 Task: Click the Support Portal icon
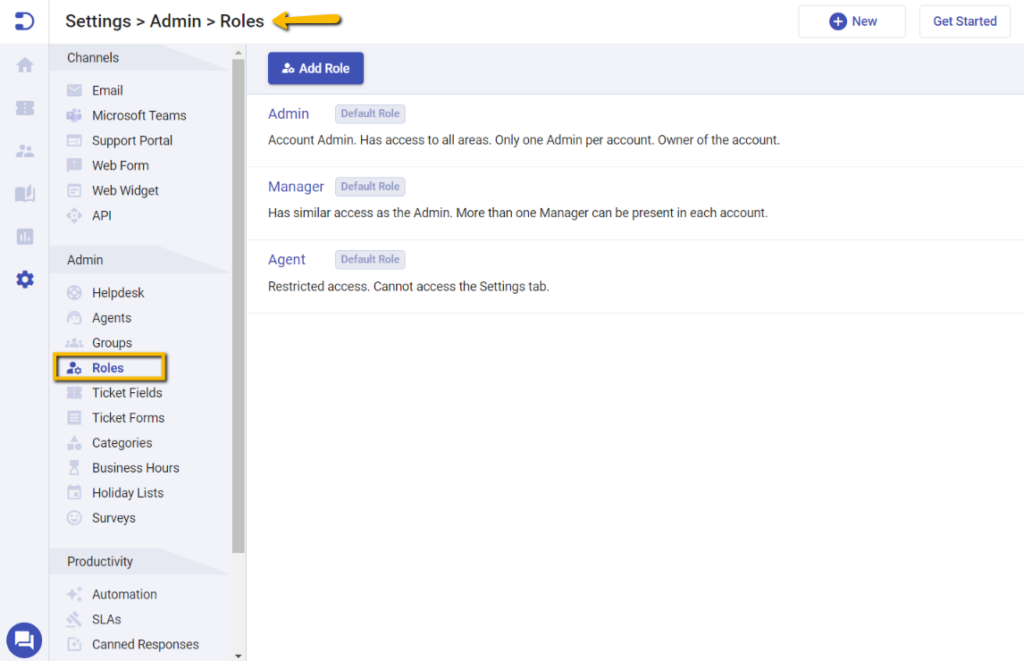pyautogui.click(x=74, y=140)
